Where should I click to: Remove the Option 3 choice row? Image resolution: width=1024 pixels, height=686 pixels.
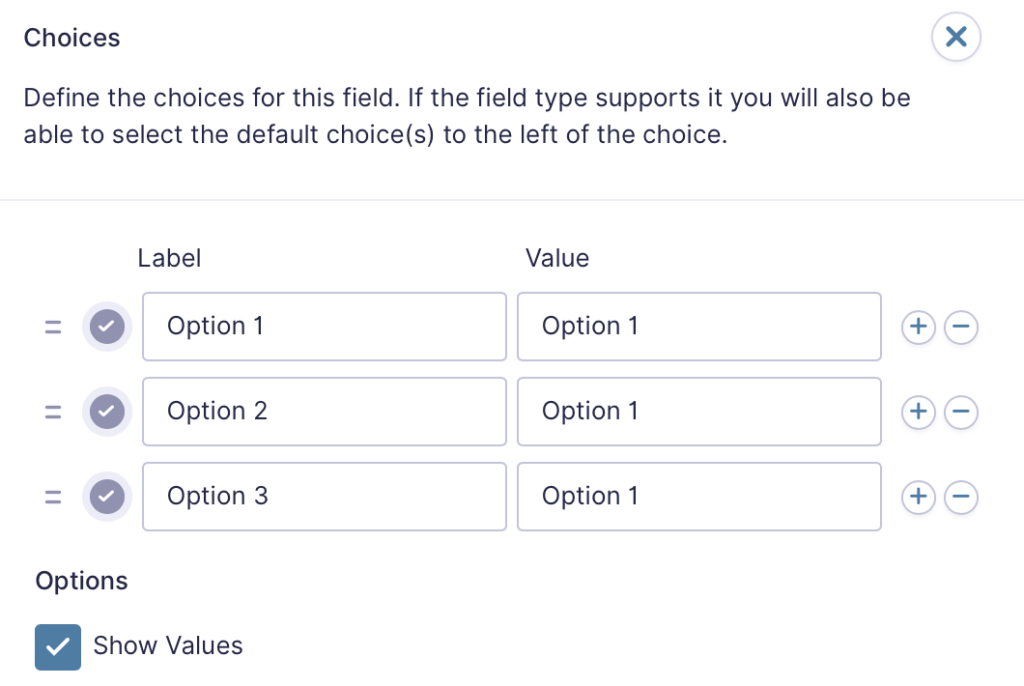tap(961, 497)
